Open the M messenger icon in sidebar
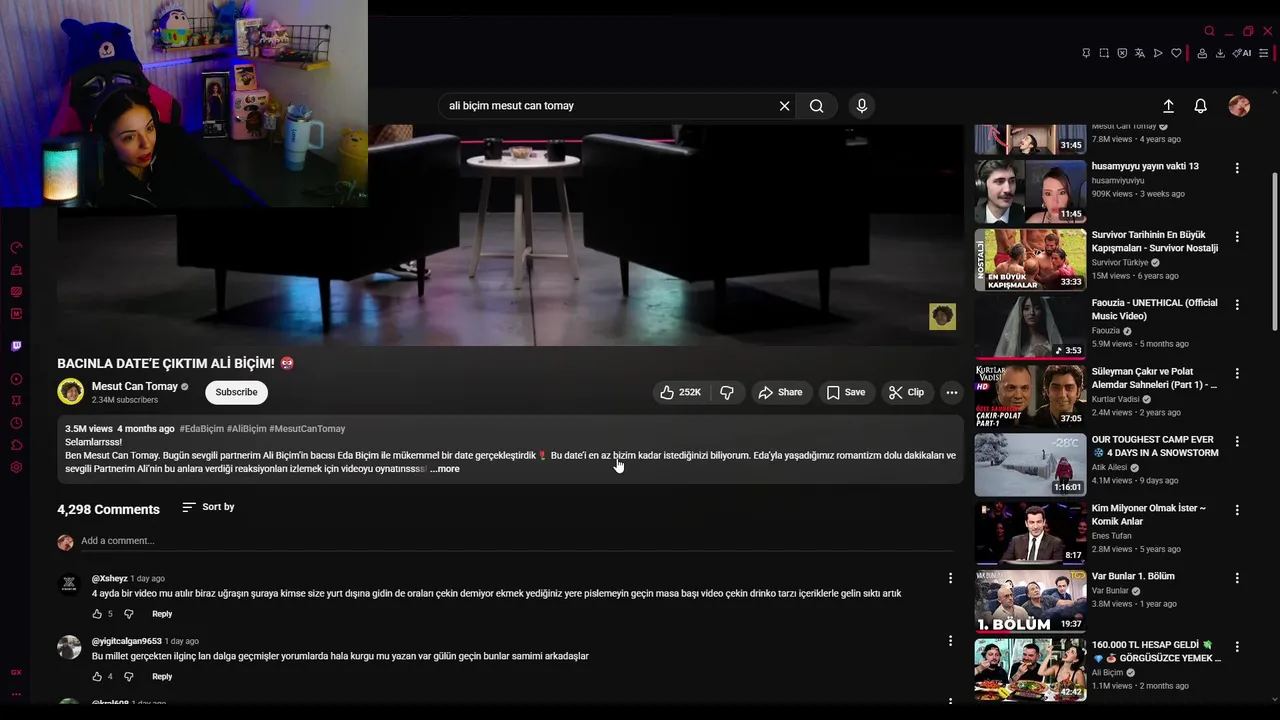Image resolution: width=1280 pixels, height=720 pixels. tap(16, 314)
